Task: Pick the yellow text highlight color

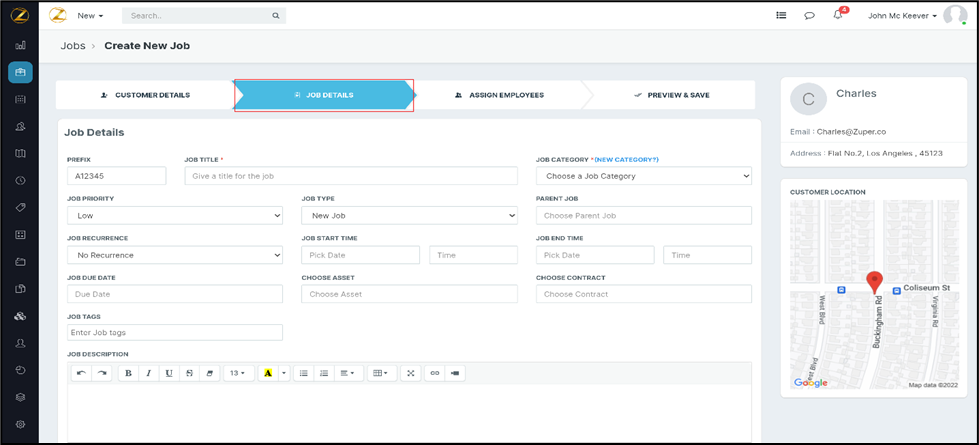Action: (x=268, y=373)
